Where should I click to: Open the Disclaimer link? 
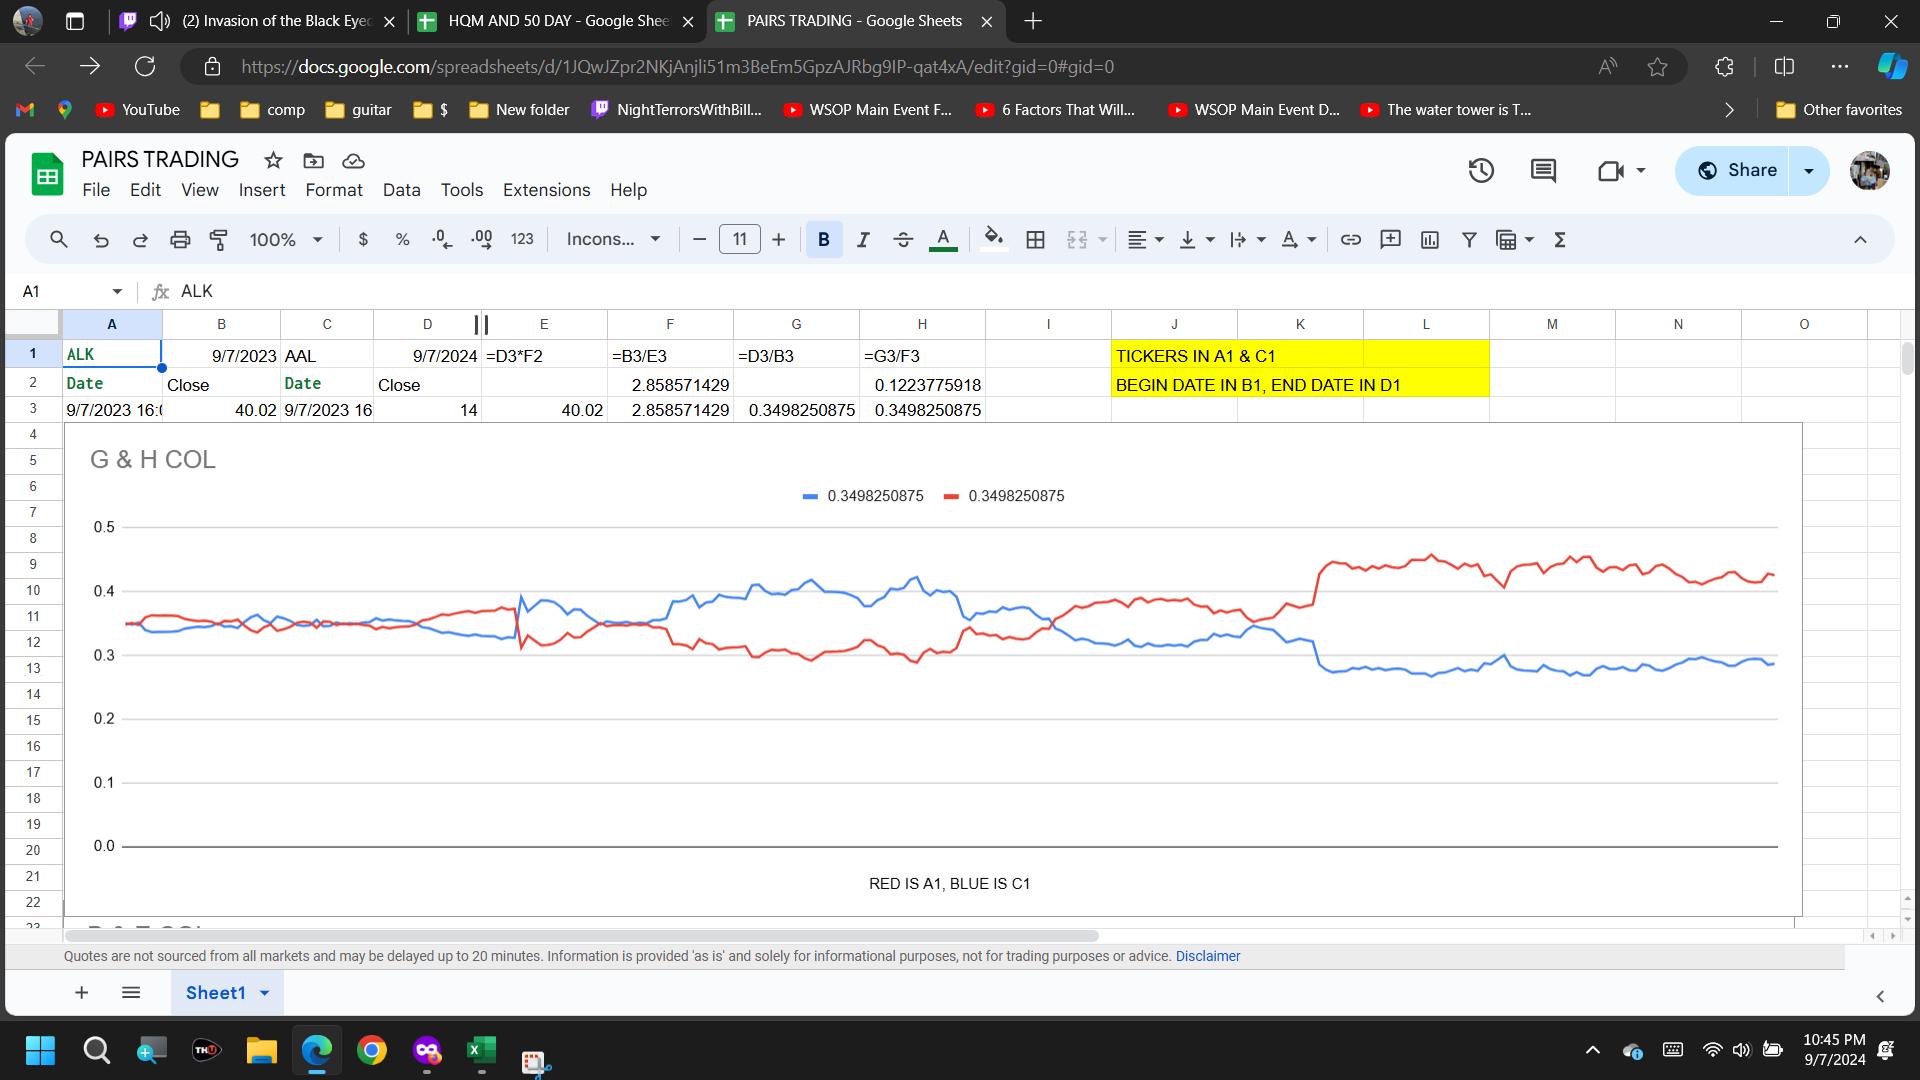point(1207,956)
